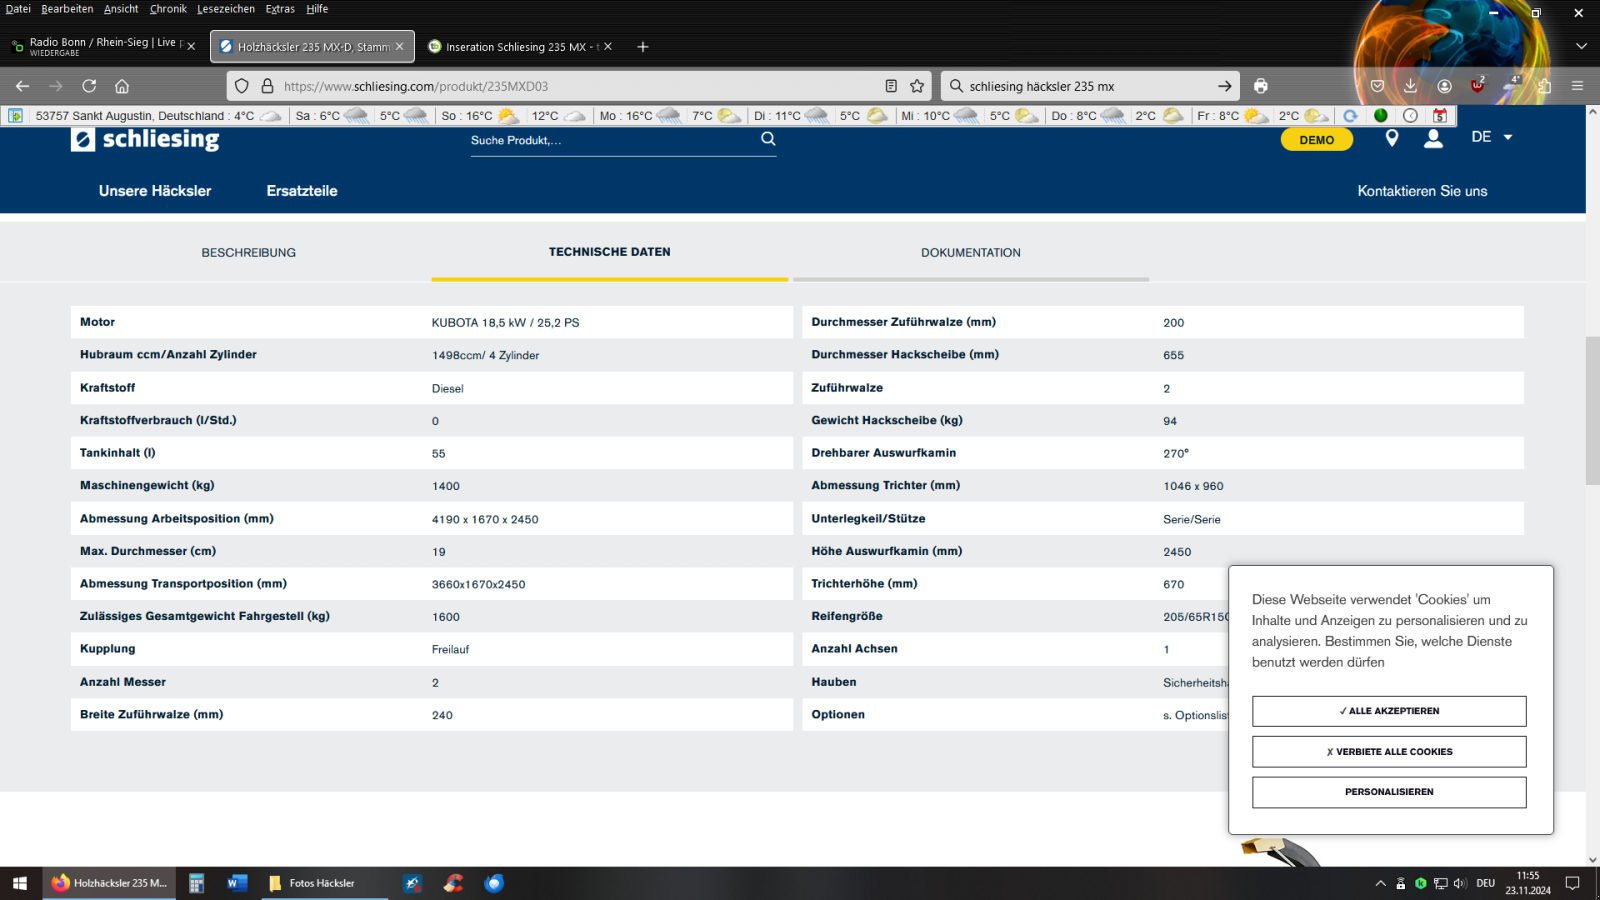1600x900 pixels.
Task: Open the Lesezeichen menu
Action: click(x=226, y=9)
